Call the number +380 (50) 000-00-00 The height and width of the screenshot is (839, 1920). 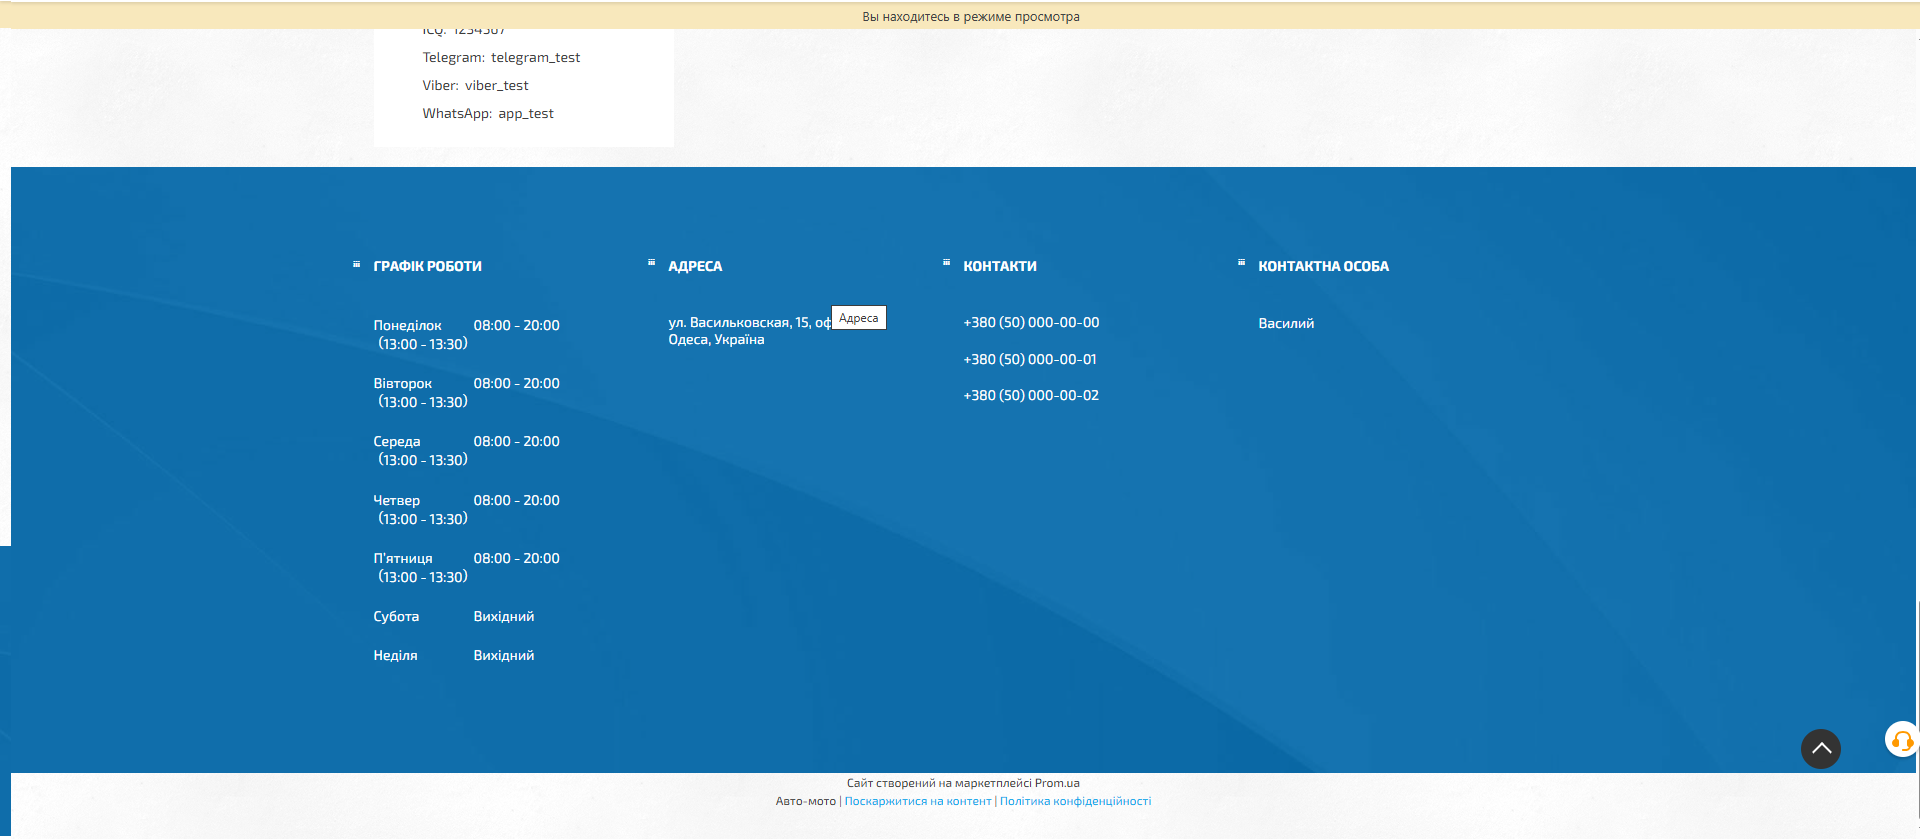(1030, 322)
